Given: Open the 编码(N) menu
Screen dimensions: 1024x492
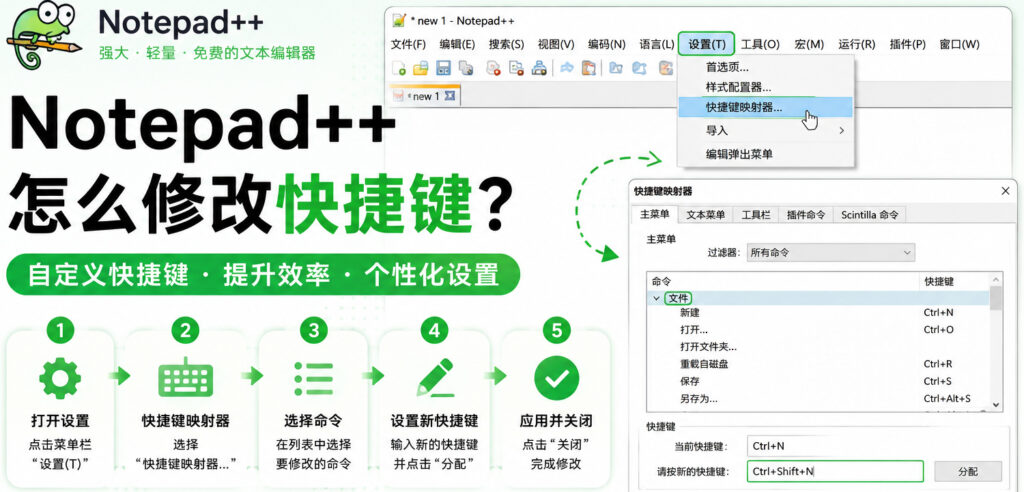Looking at the screenshot, I should (607, 44).
